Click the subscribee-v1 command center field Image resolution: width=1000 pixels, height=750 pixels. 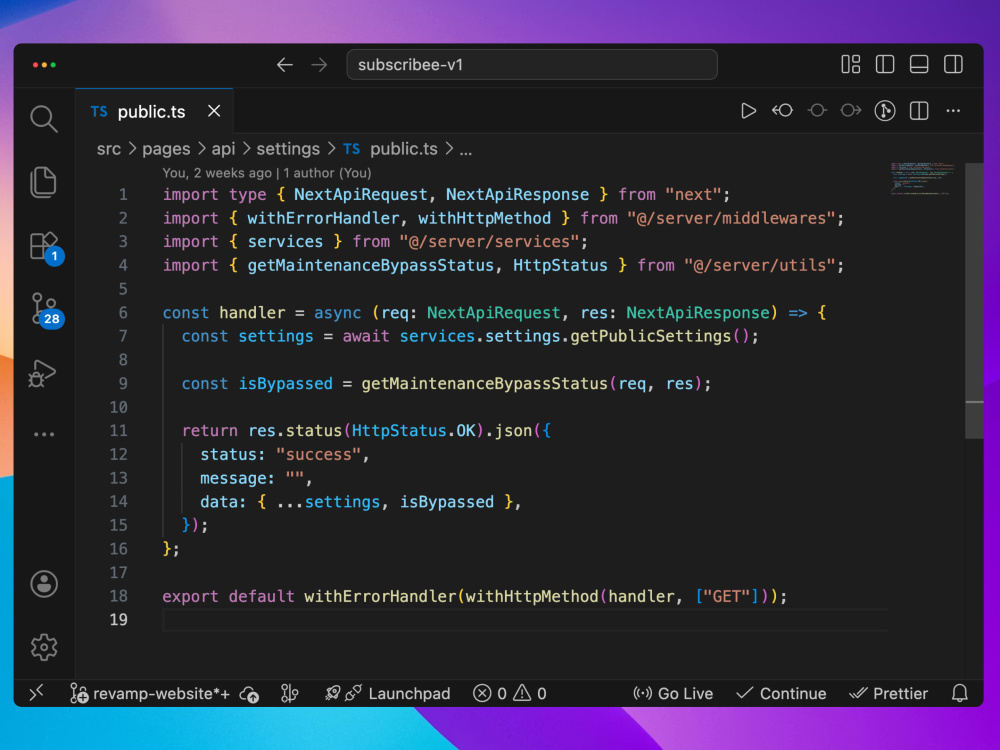click(532, 64)
